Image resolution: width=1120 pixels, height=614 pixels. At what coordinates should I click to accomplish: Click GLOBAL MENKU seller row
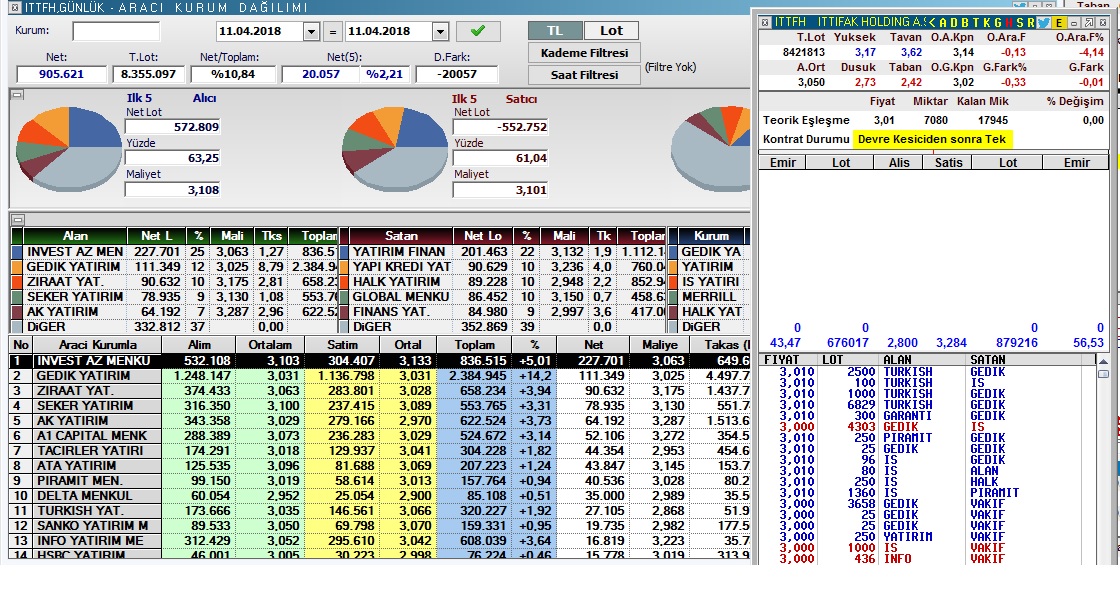click(502, 296)
